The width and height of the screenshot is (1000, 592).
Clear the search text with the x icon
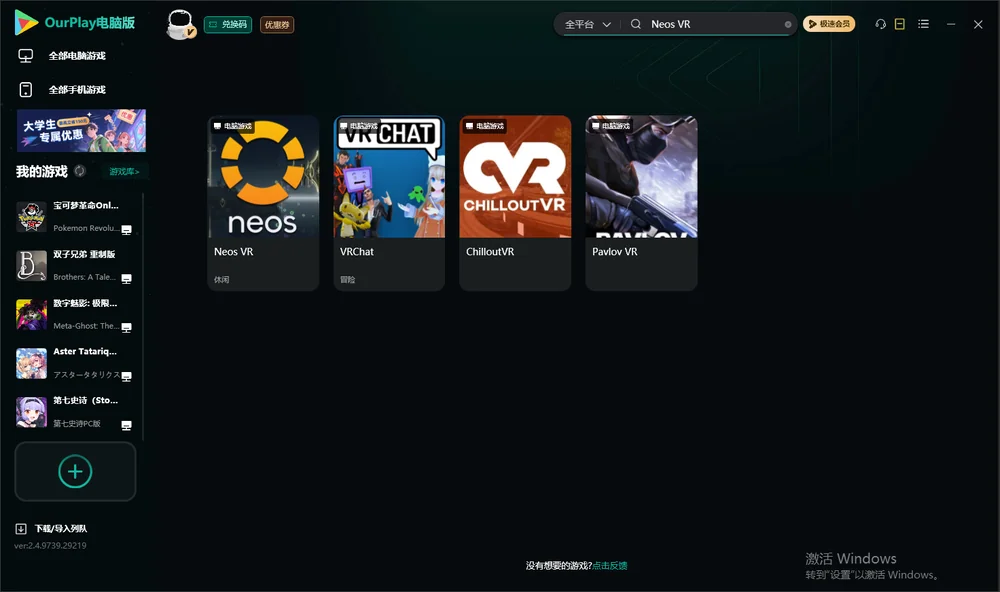(788, 25)
